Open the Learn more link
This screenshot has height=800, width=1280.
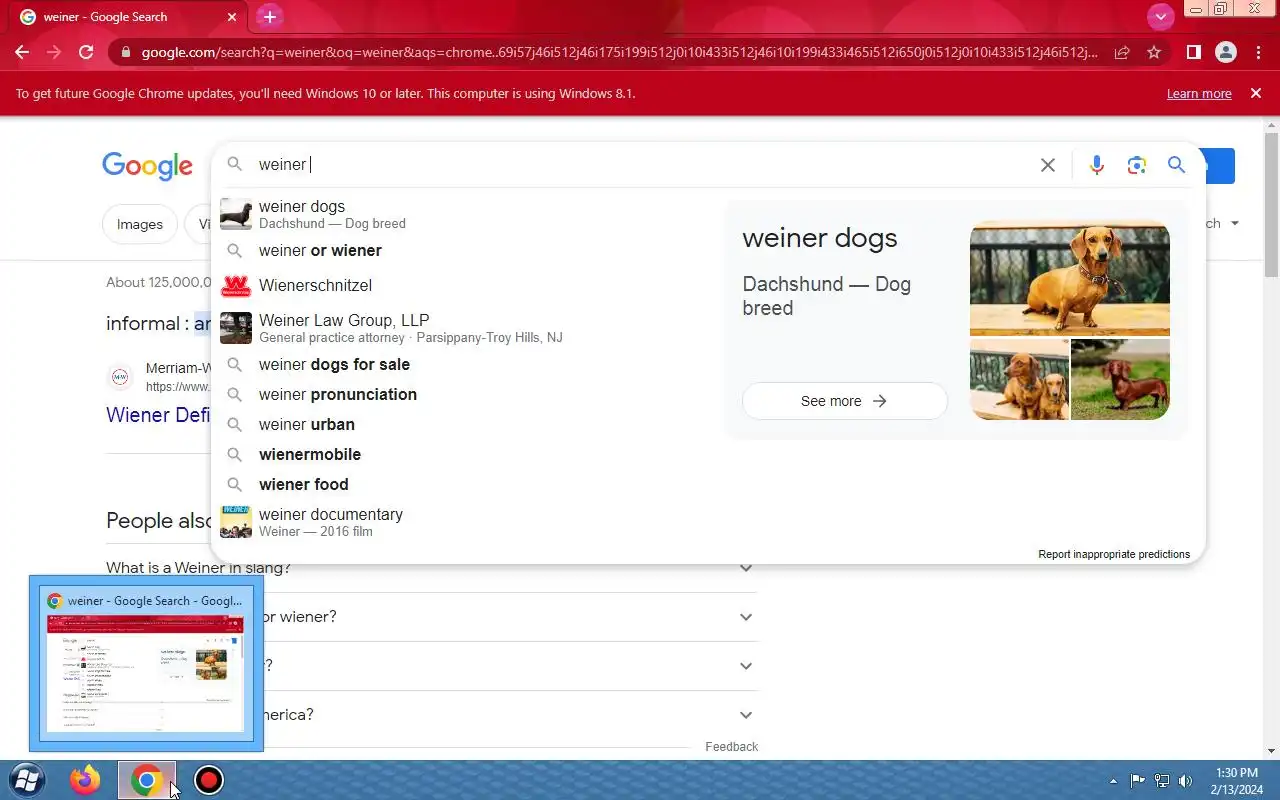[x=1199, y=93]
